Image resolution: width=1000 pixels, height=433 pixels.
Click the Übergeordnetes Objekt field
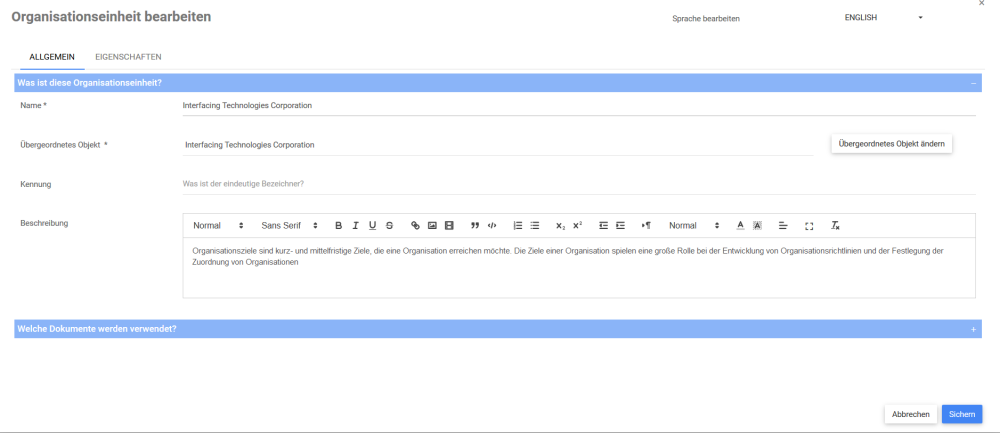coord(498,145)
